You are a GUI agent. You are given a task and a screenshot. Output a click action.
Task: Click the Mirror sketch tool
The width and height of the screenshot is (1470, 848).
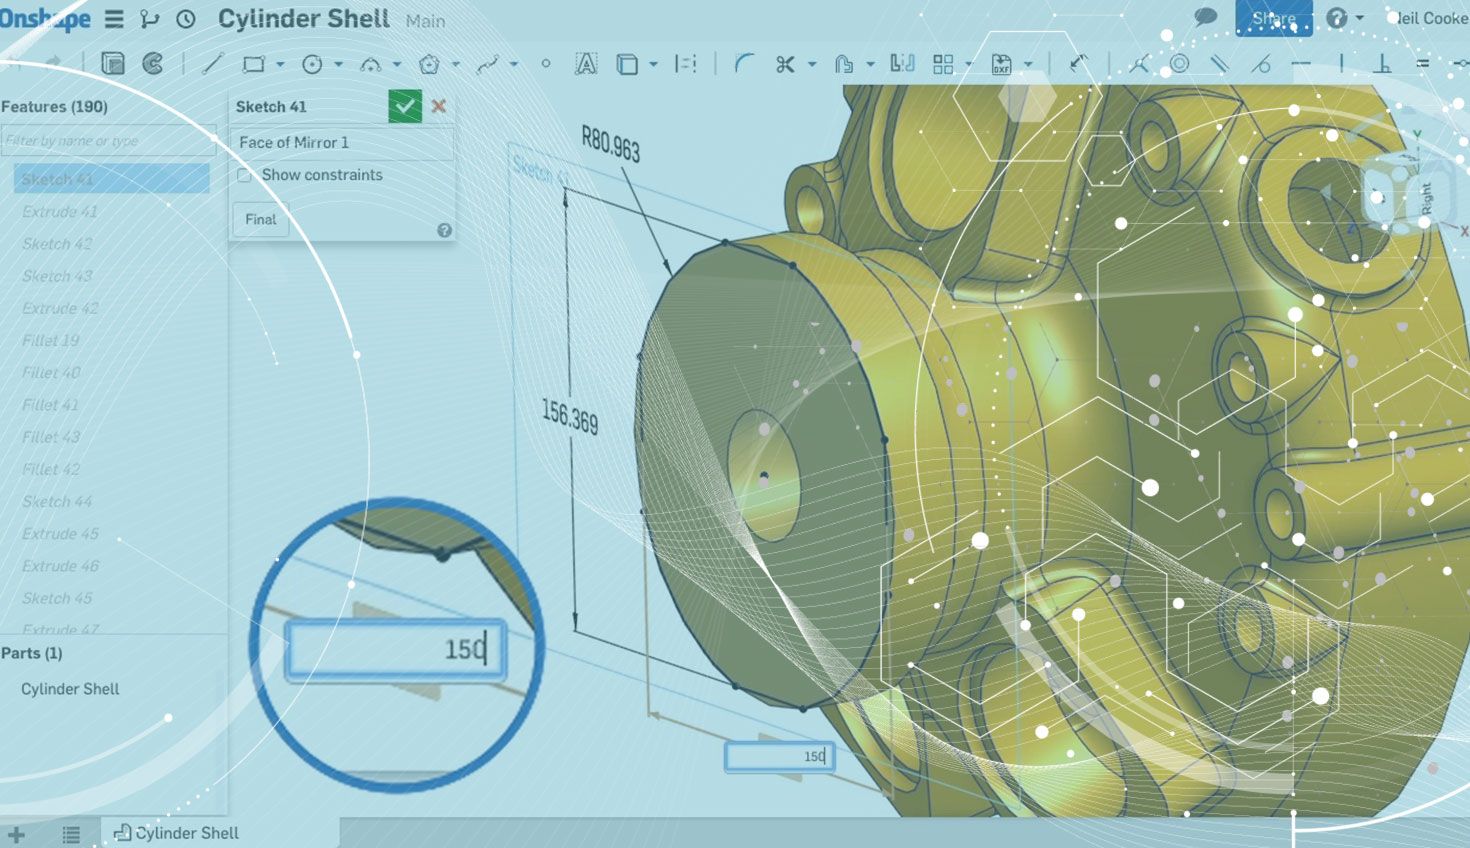[x=902, y=64]
